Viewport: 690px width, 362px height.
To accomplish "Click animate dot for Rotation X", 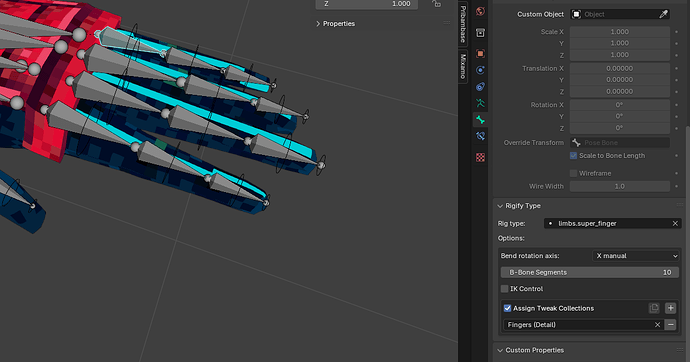I will point(676,105).
